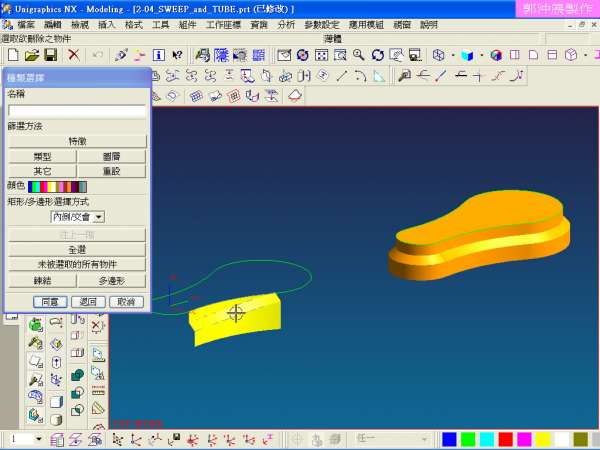The width and height of the screenshot is (600, 450).
Task: Click the 多邊形 polygon button
Action: pos(111,281)
